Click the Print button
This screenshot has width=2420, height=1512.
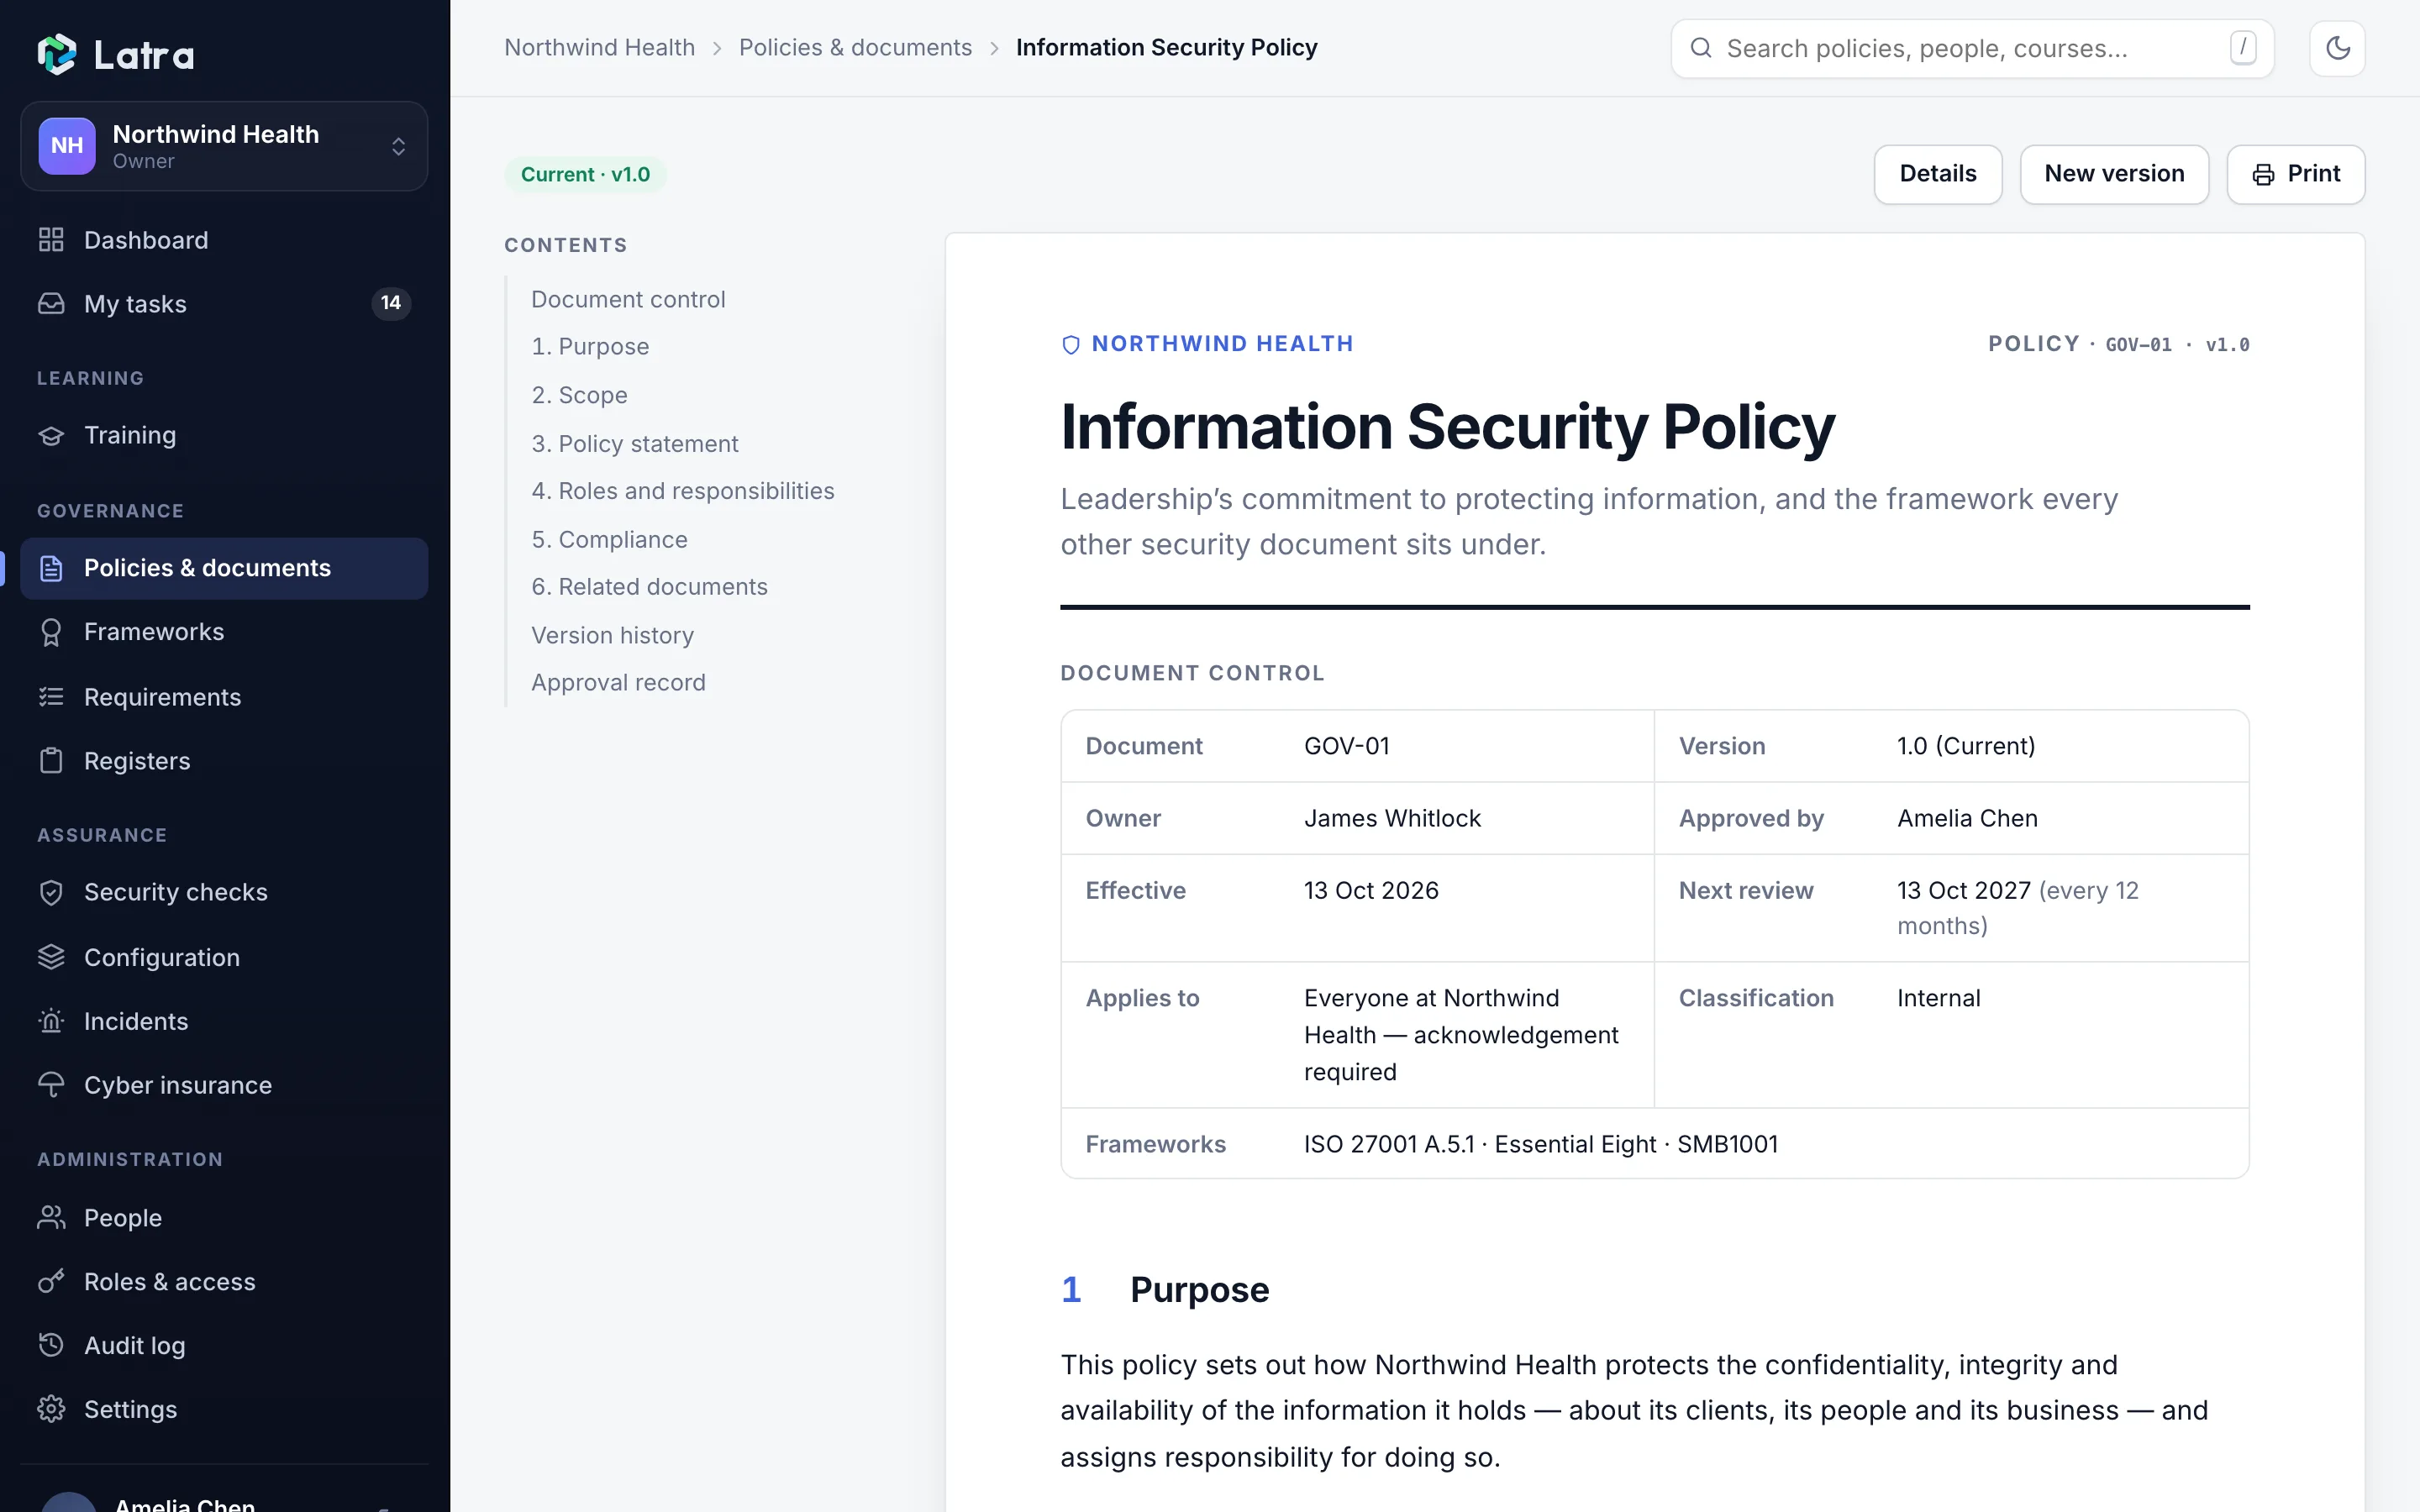pos(2295,174)
